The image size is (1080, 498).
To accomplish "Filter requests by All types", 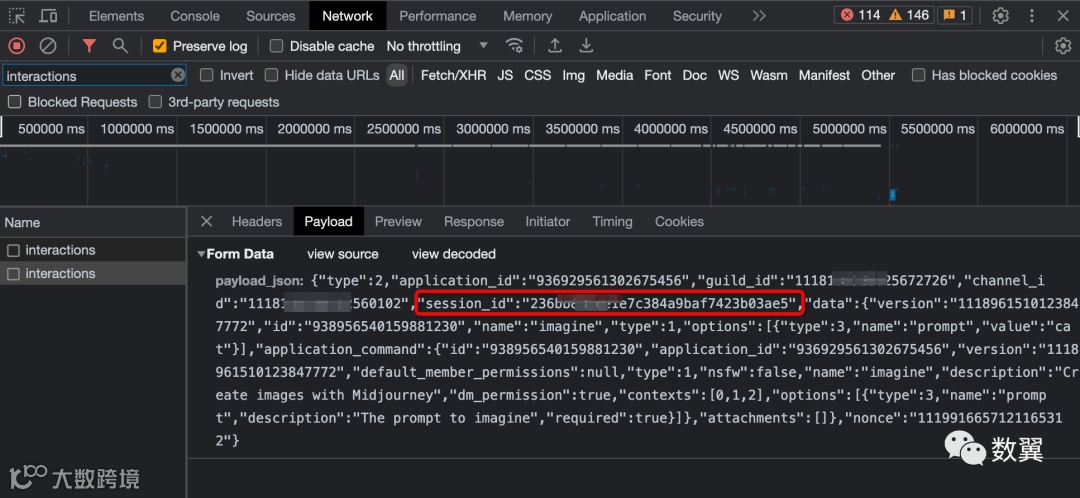I will (397, 75).
